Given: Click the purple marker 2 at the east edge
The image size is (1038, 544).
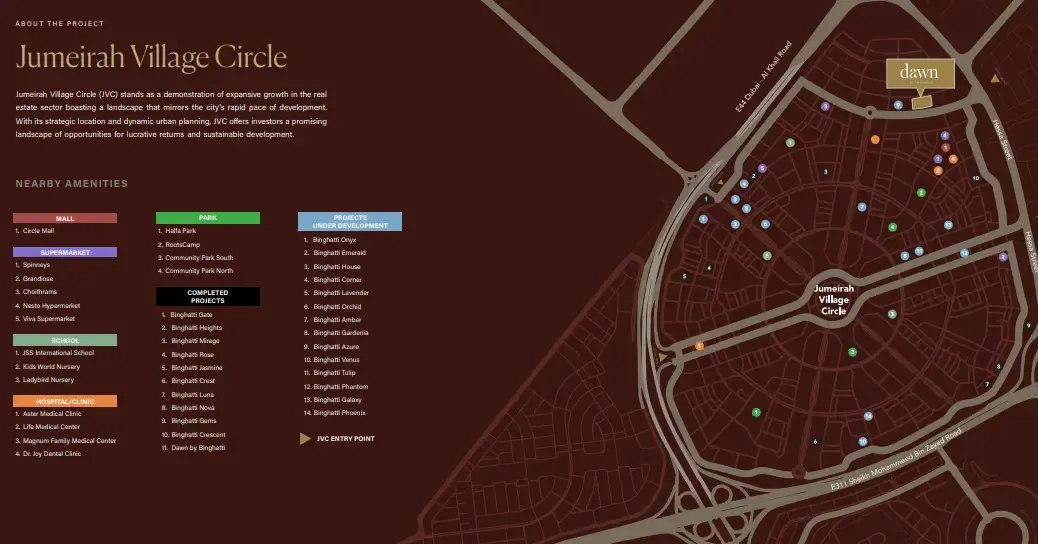Looking at the screenshot, I should tap(1003, 257).
